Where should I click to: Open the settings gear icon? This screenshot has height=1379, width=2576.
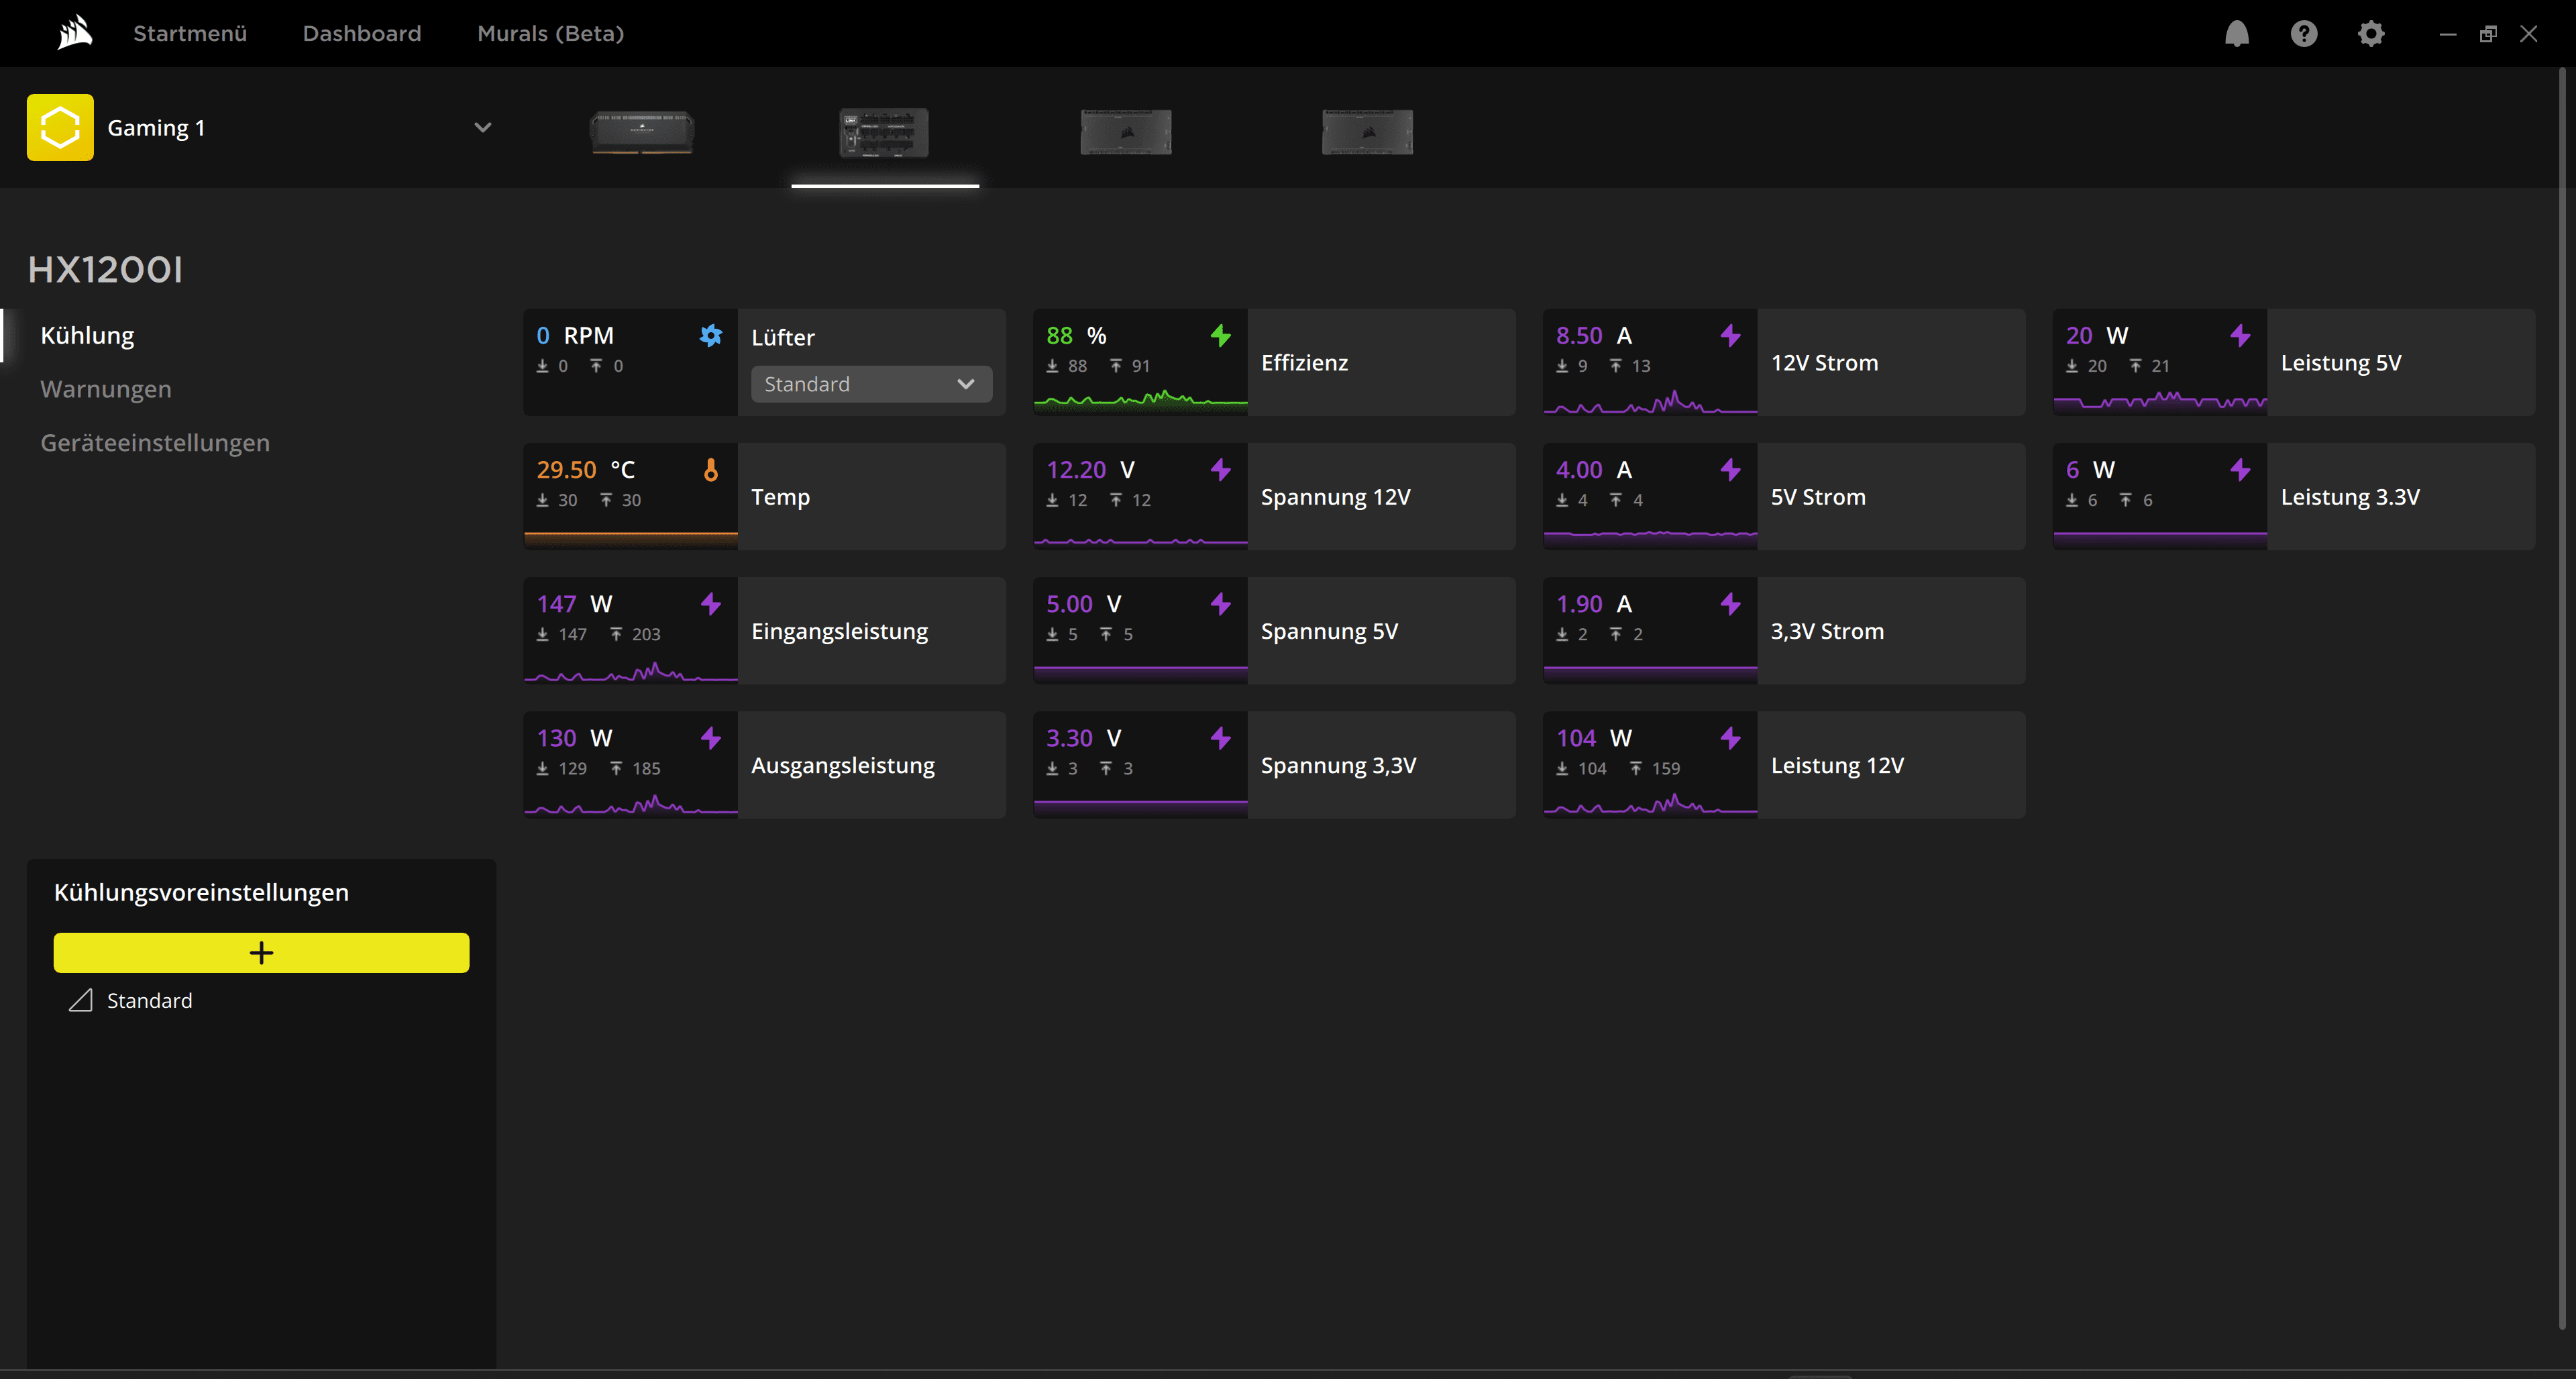pos(2370,34)
